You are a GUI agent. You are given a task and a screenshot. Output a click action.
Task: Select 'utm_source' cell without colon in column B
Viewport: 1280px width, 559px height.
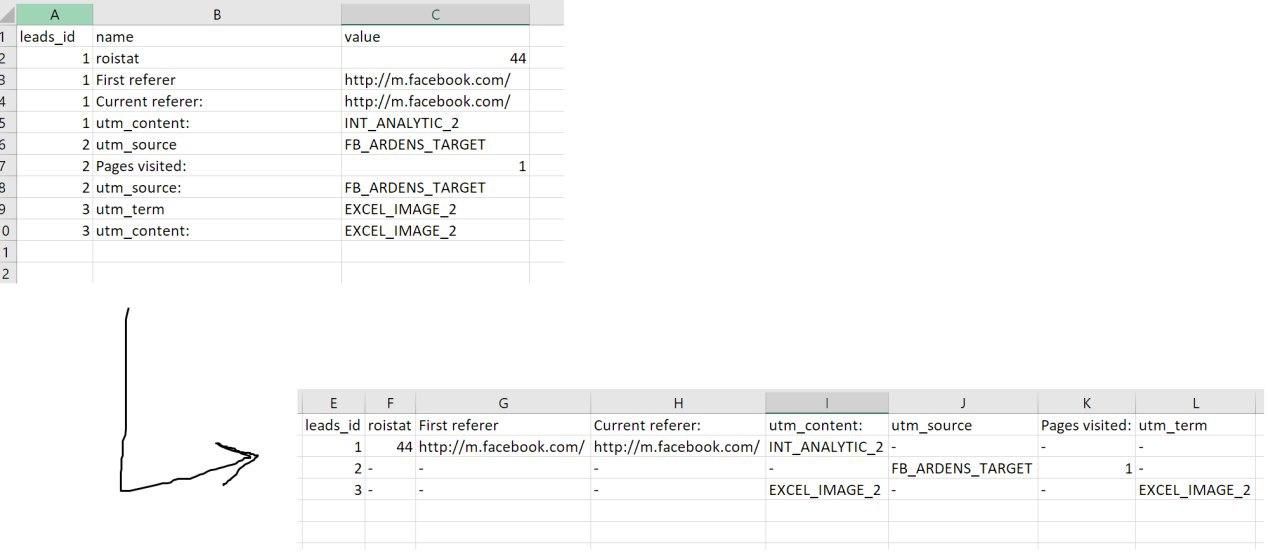[x=217, y=144]
